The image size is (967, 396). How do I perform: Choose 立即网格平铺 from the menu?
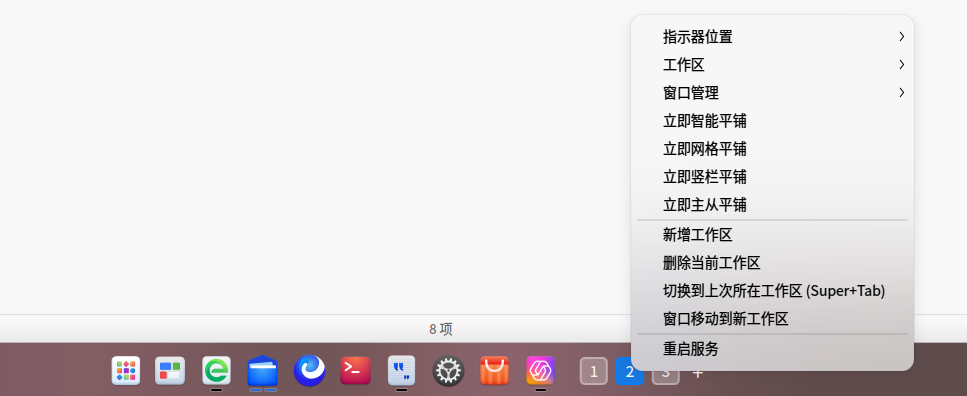coord(772,149)
